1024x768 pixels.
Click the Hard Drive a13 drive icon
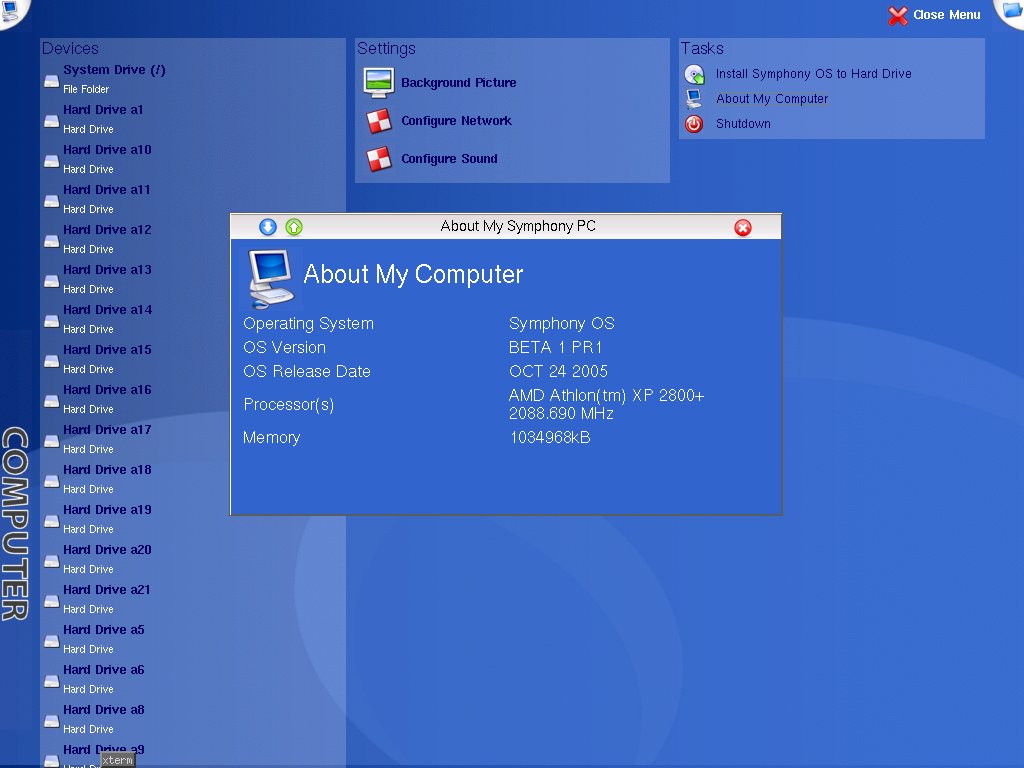[52, 281]
